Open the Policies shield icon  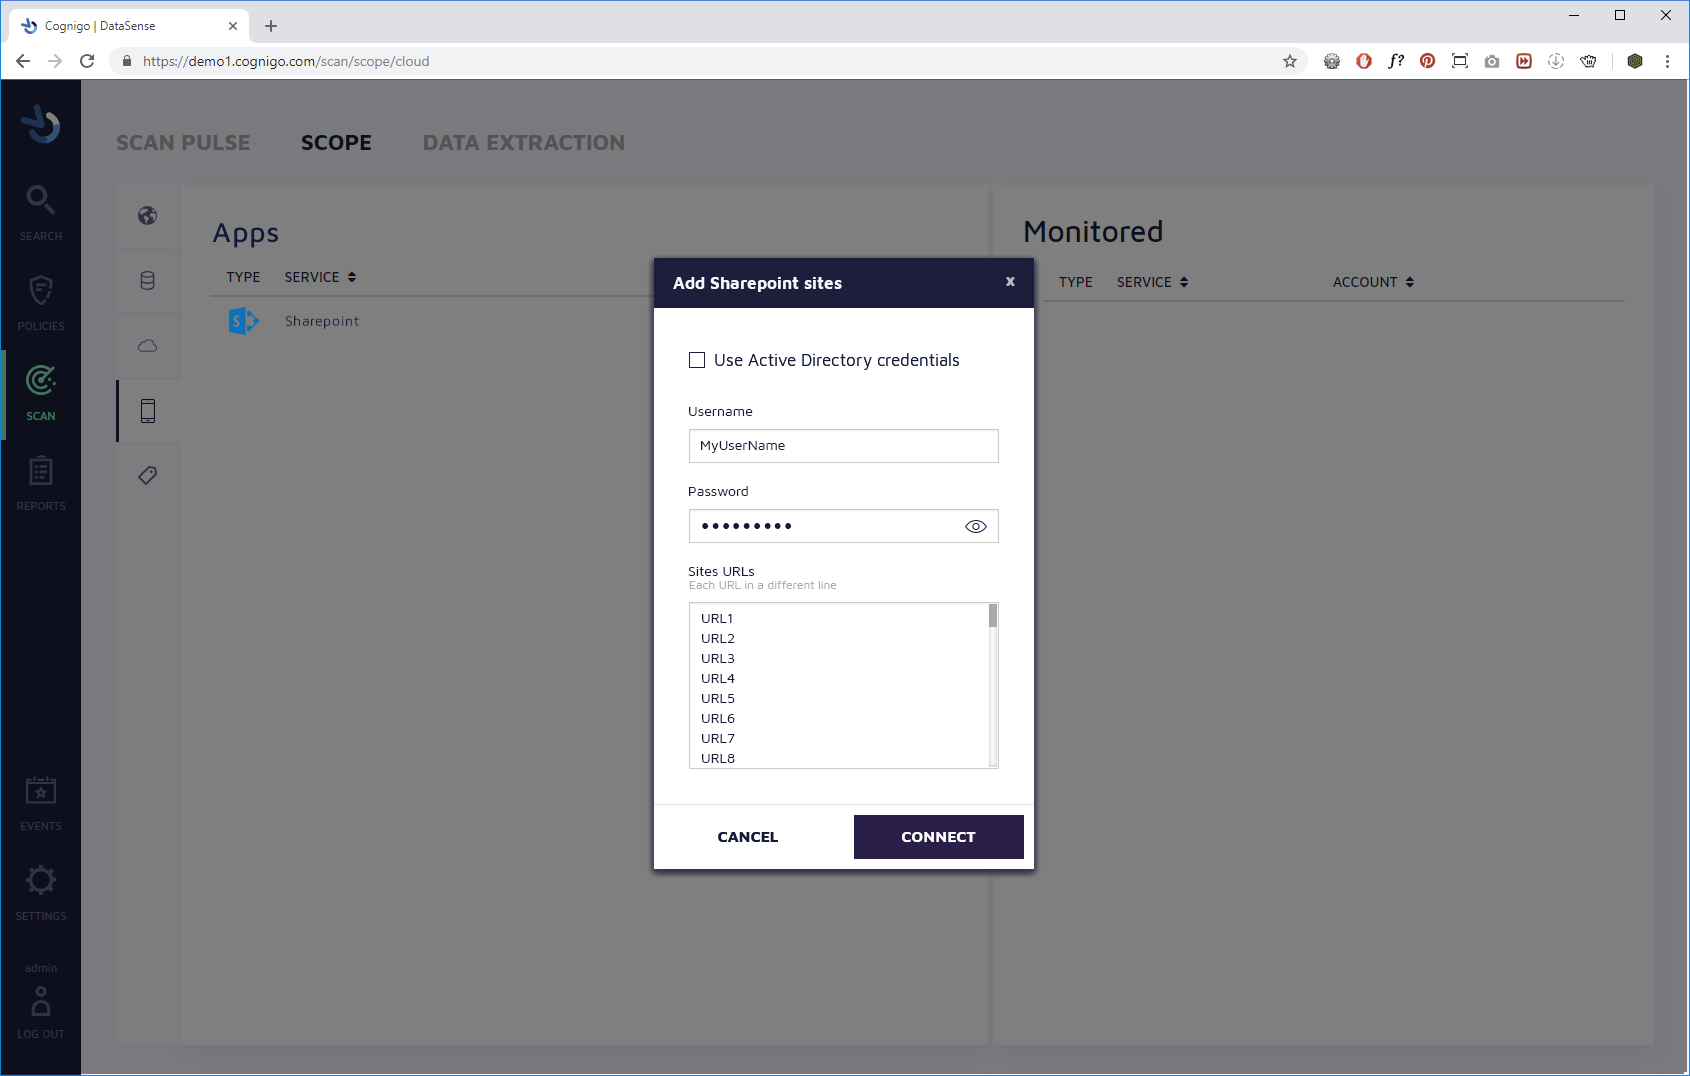coord(40,302)
